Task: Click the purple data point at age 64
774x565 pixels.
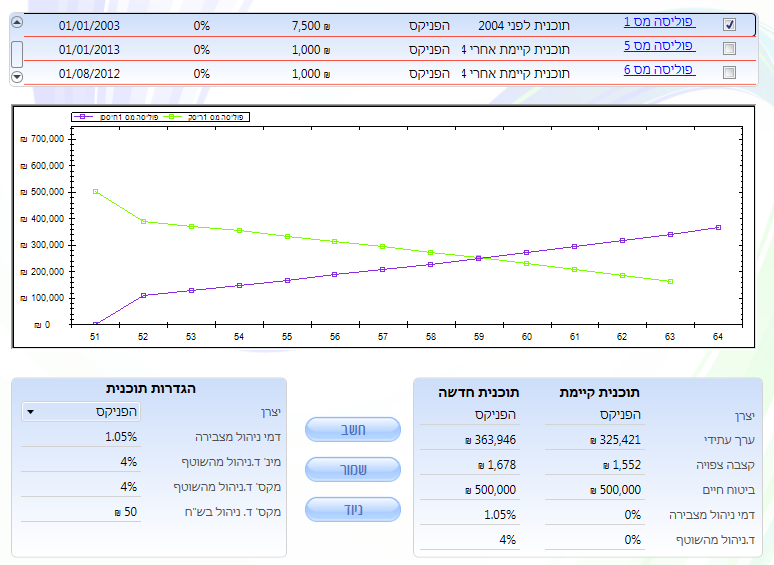Action: (x=718, y=227)
